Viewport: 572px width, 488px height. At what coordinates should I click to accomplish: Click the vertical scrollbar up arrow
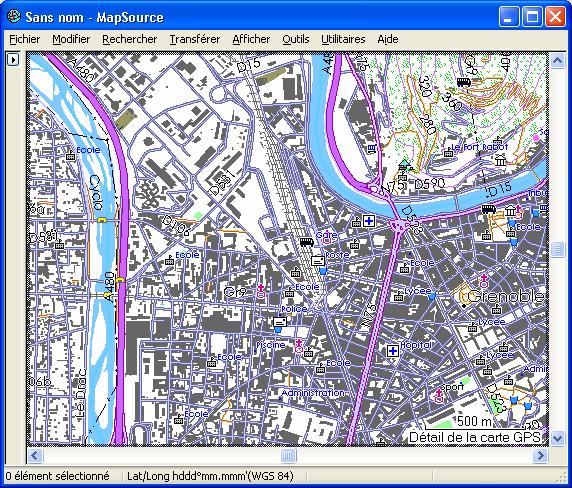coord(557,60)
